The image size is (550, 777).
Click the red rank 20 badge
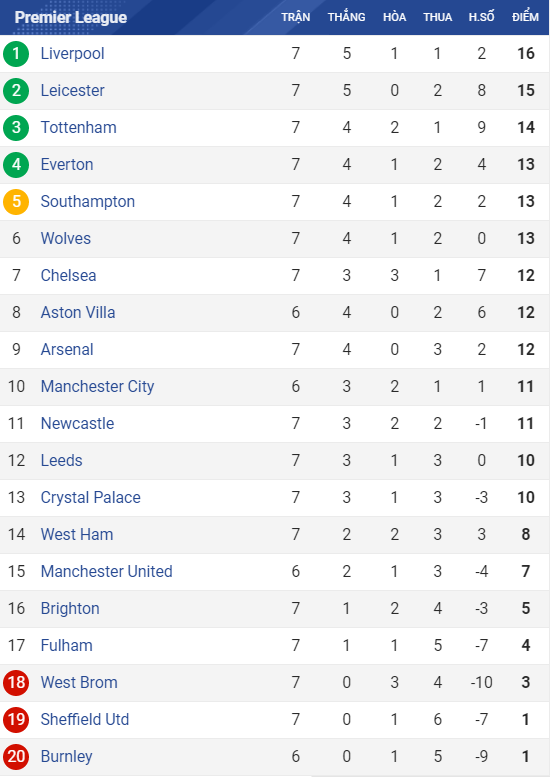[16, 757]
